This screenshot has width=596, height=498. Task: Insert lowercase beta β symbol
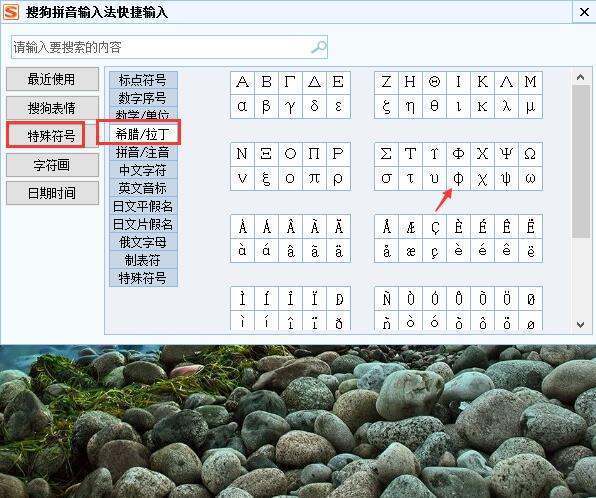tap(266, 106)
